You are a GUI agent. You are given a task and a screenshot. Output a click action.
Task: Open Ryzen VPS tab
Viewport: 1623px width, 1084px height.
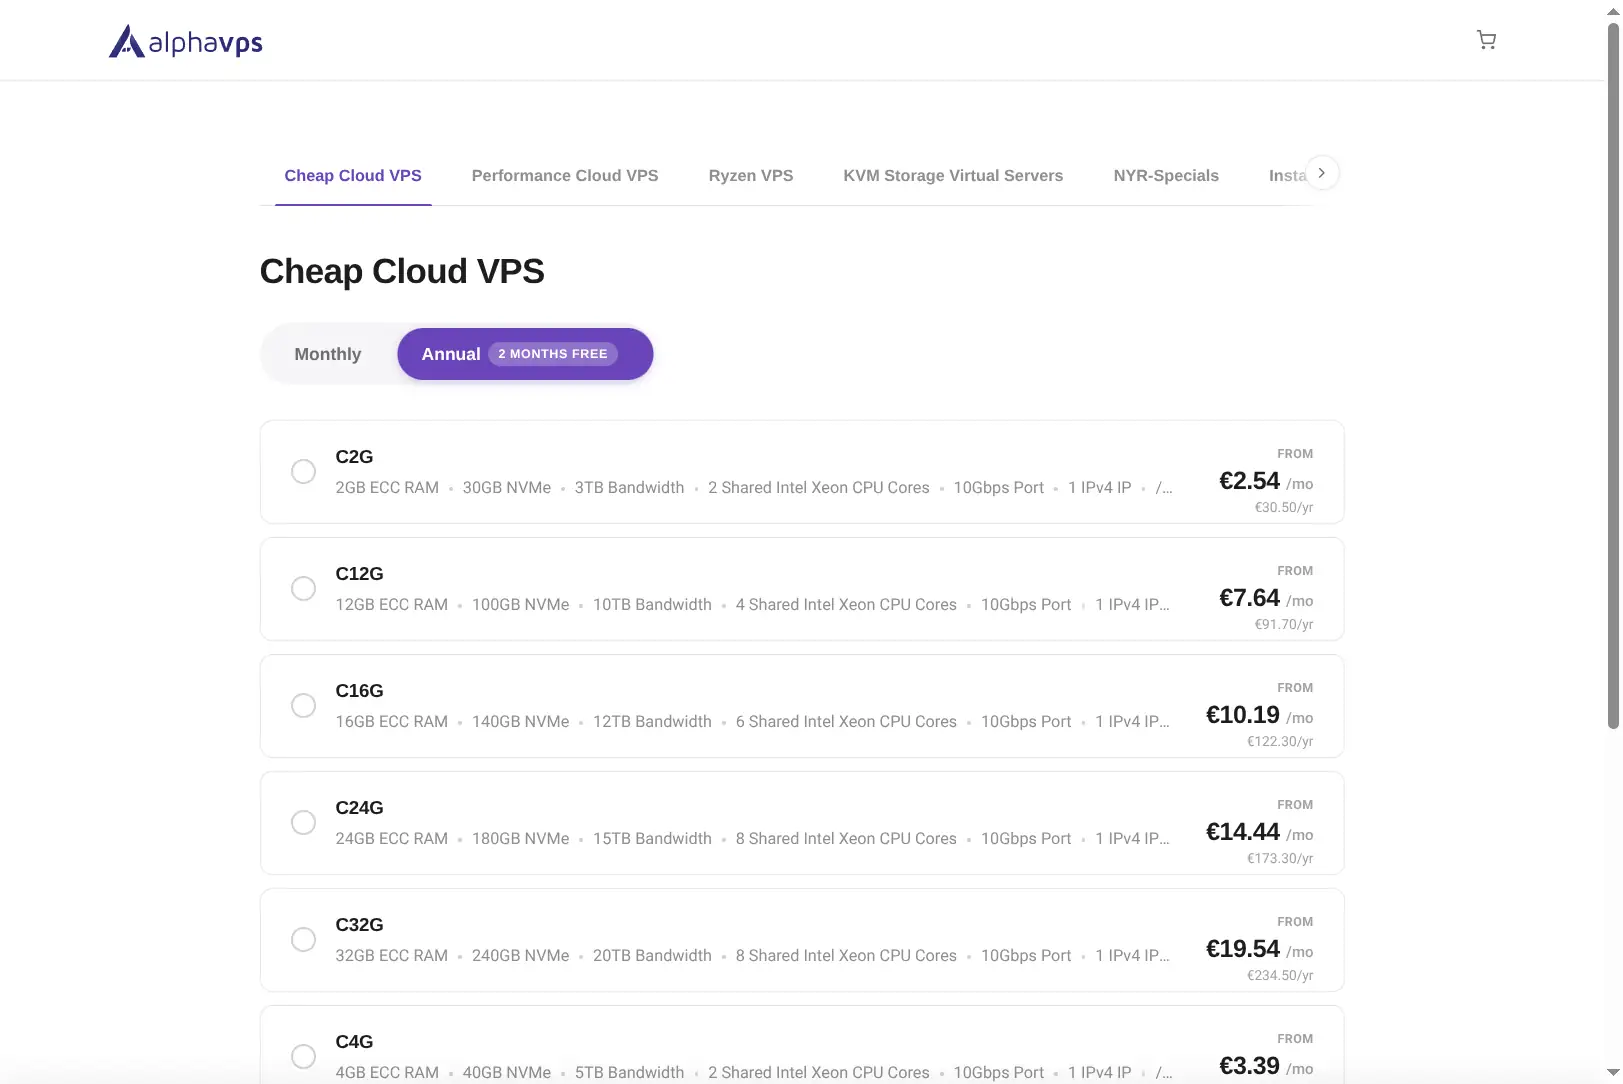tap(751, 175)
